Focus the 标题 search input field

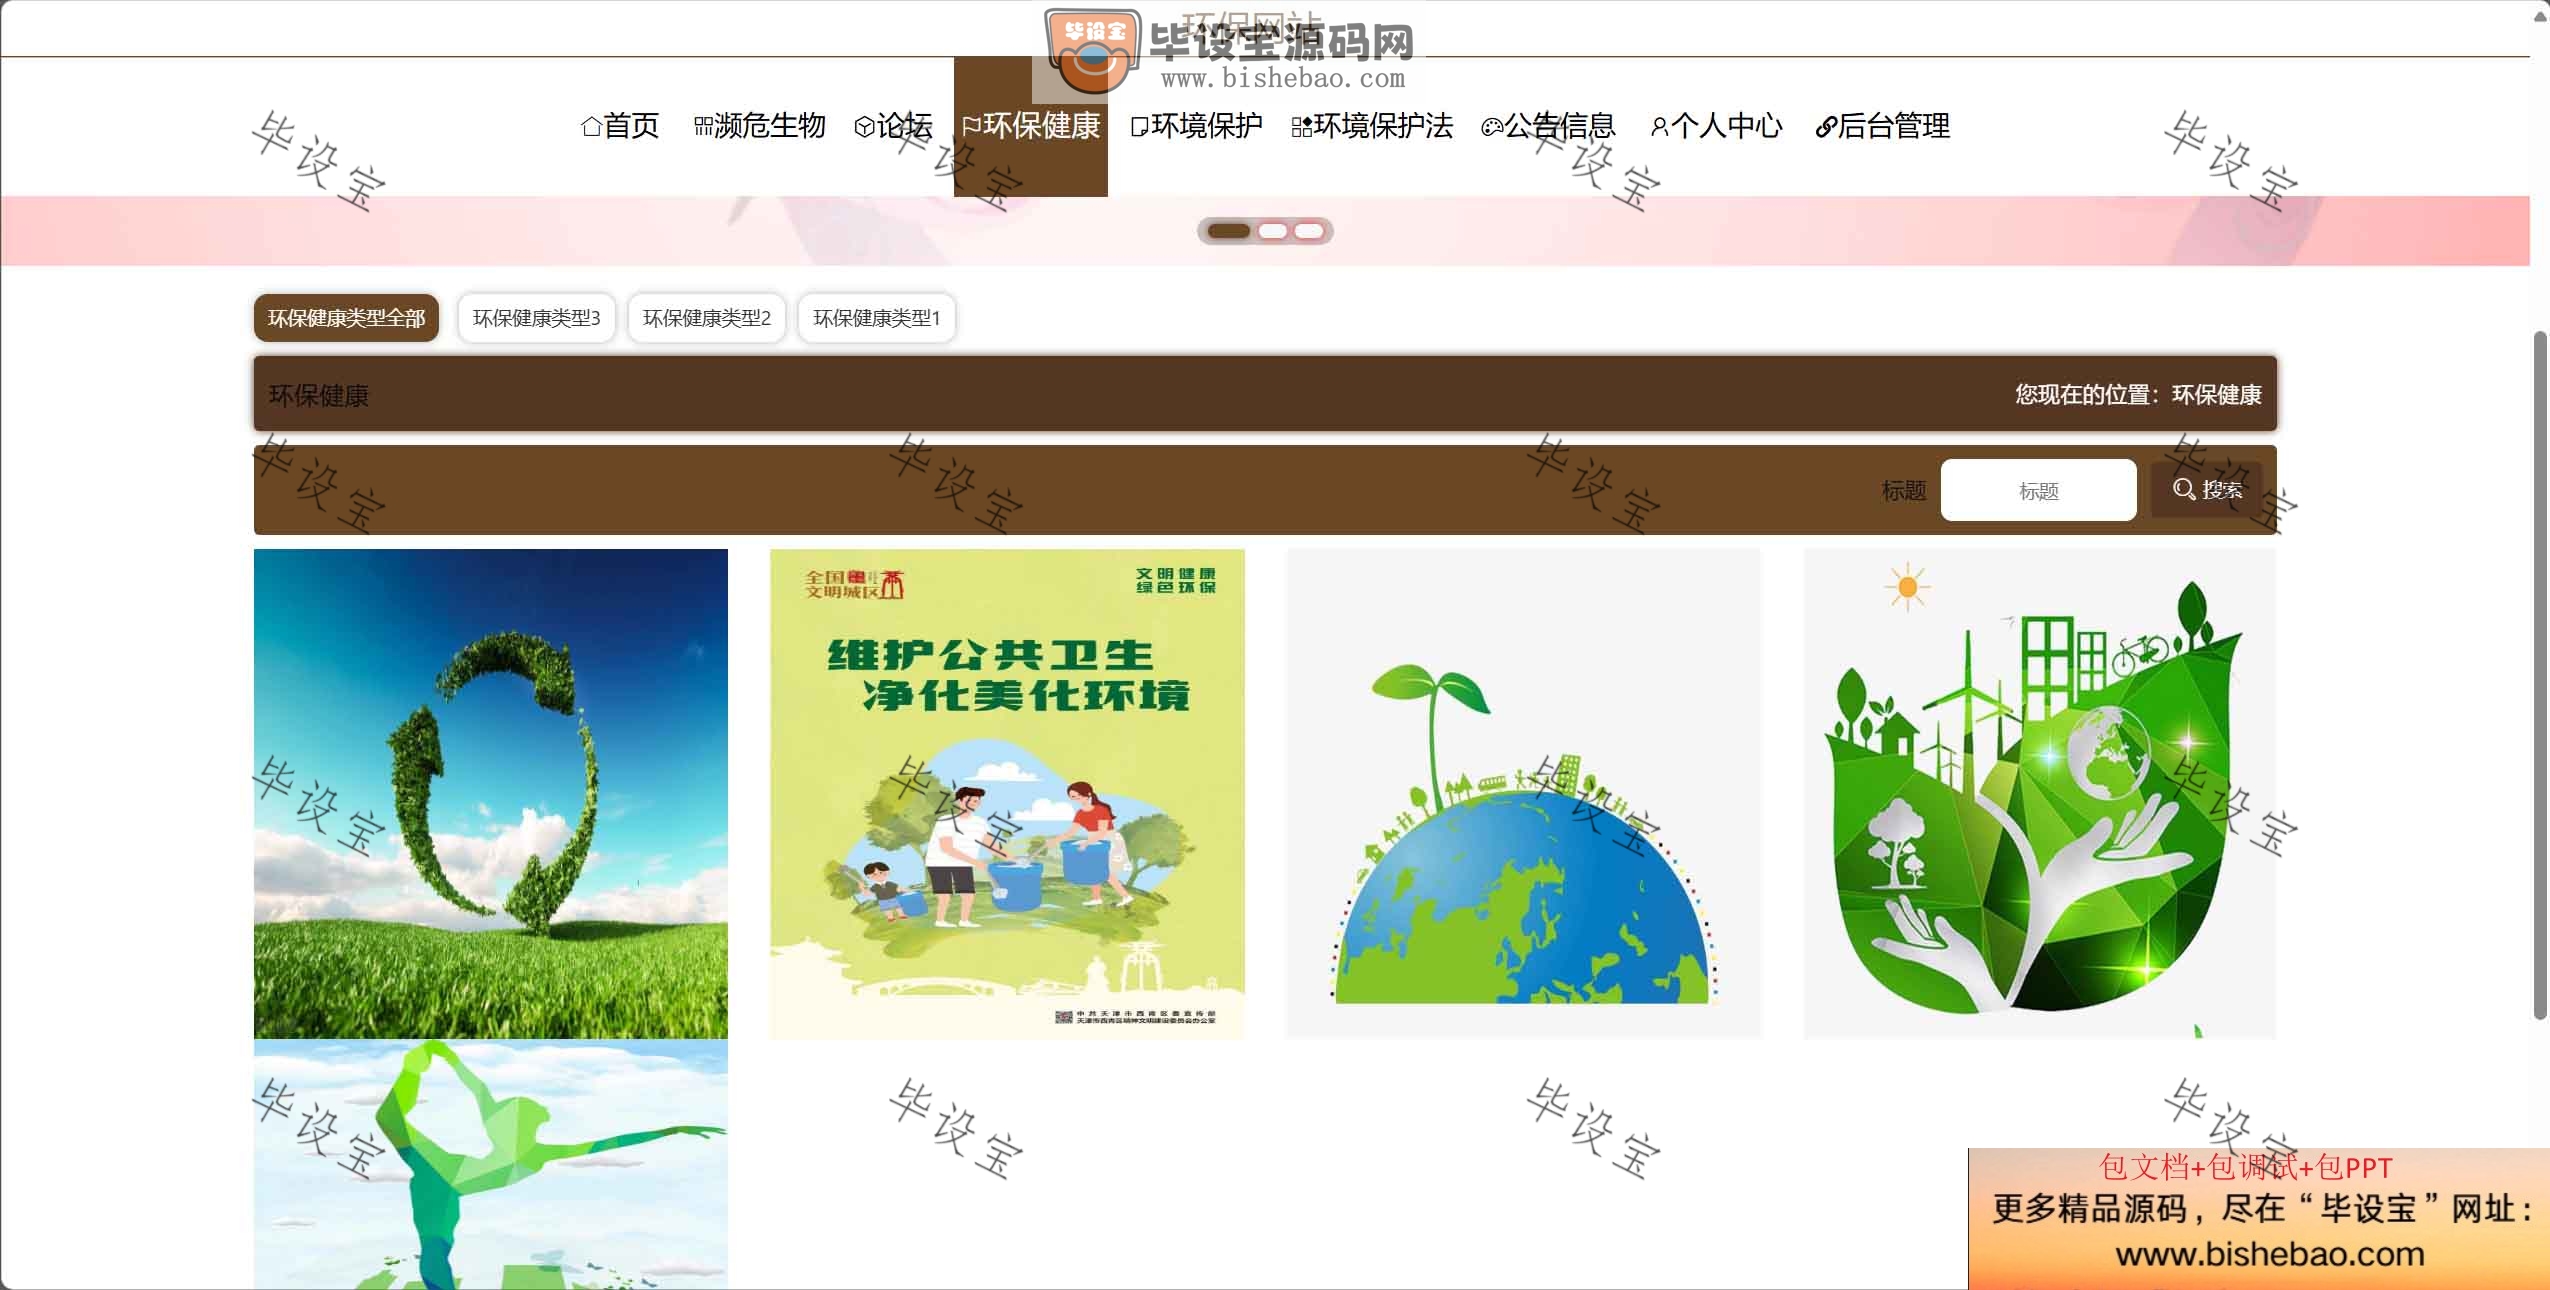point(2038,490)
